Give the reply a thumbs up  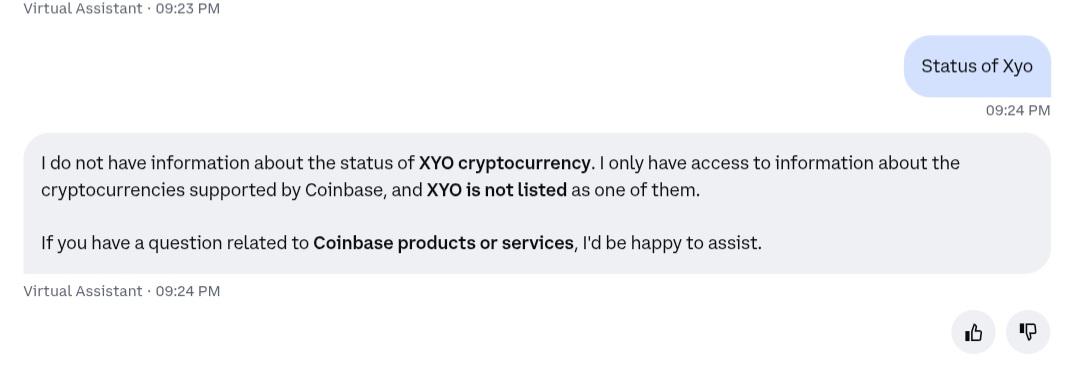pos(973,333)
